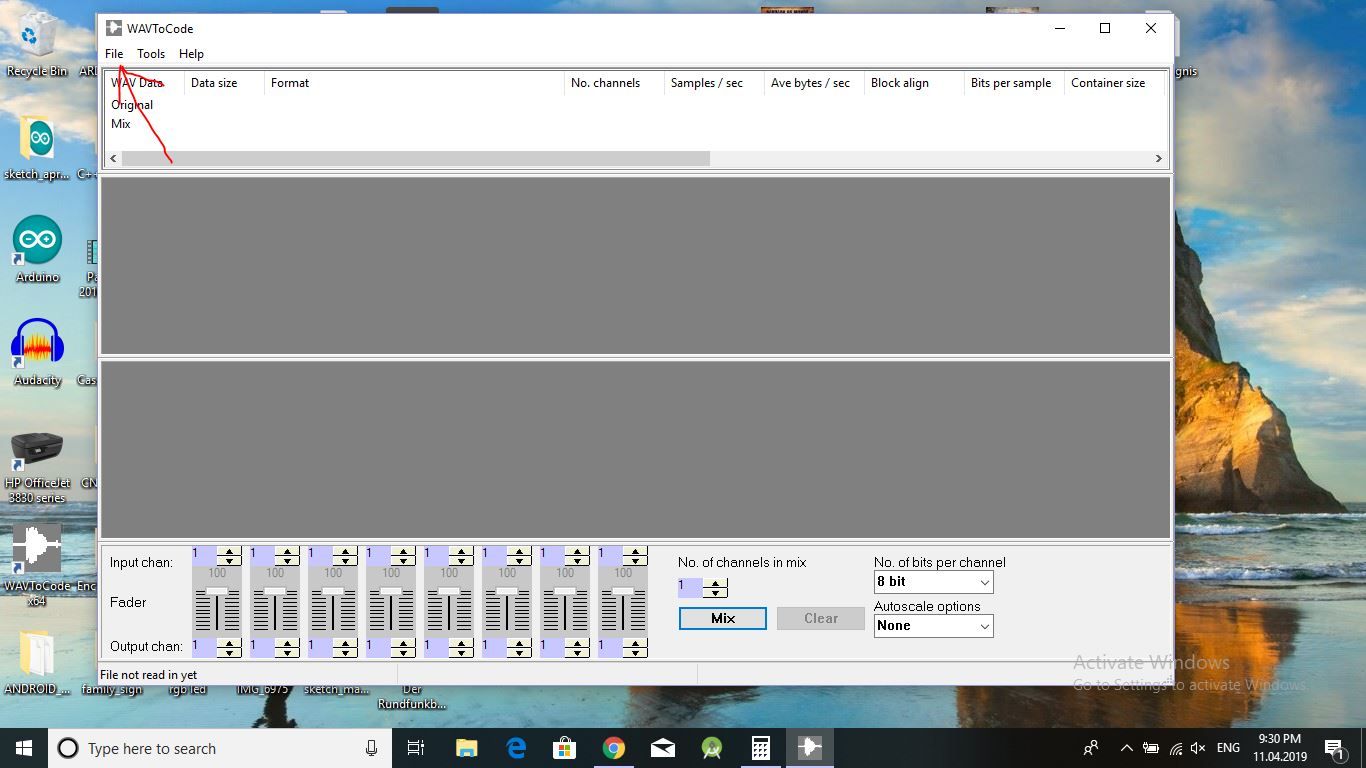
Task: Increase the first Input chan spinner
Action: point(229,551)
